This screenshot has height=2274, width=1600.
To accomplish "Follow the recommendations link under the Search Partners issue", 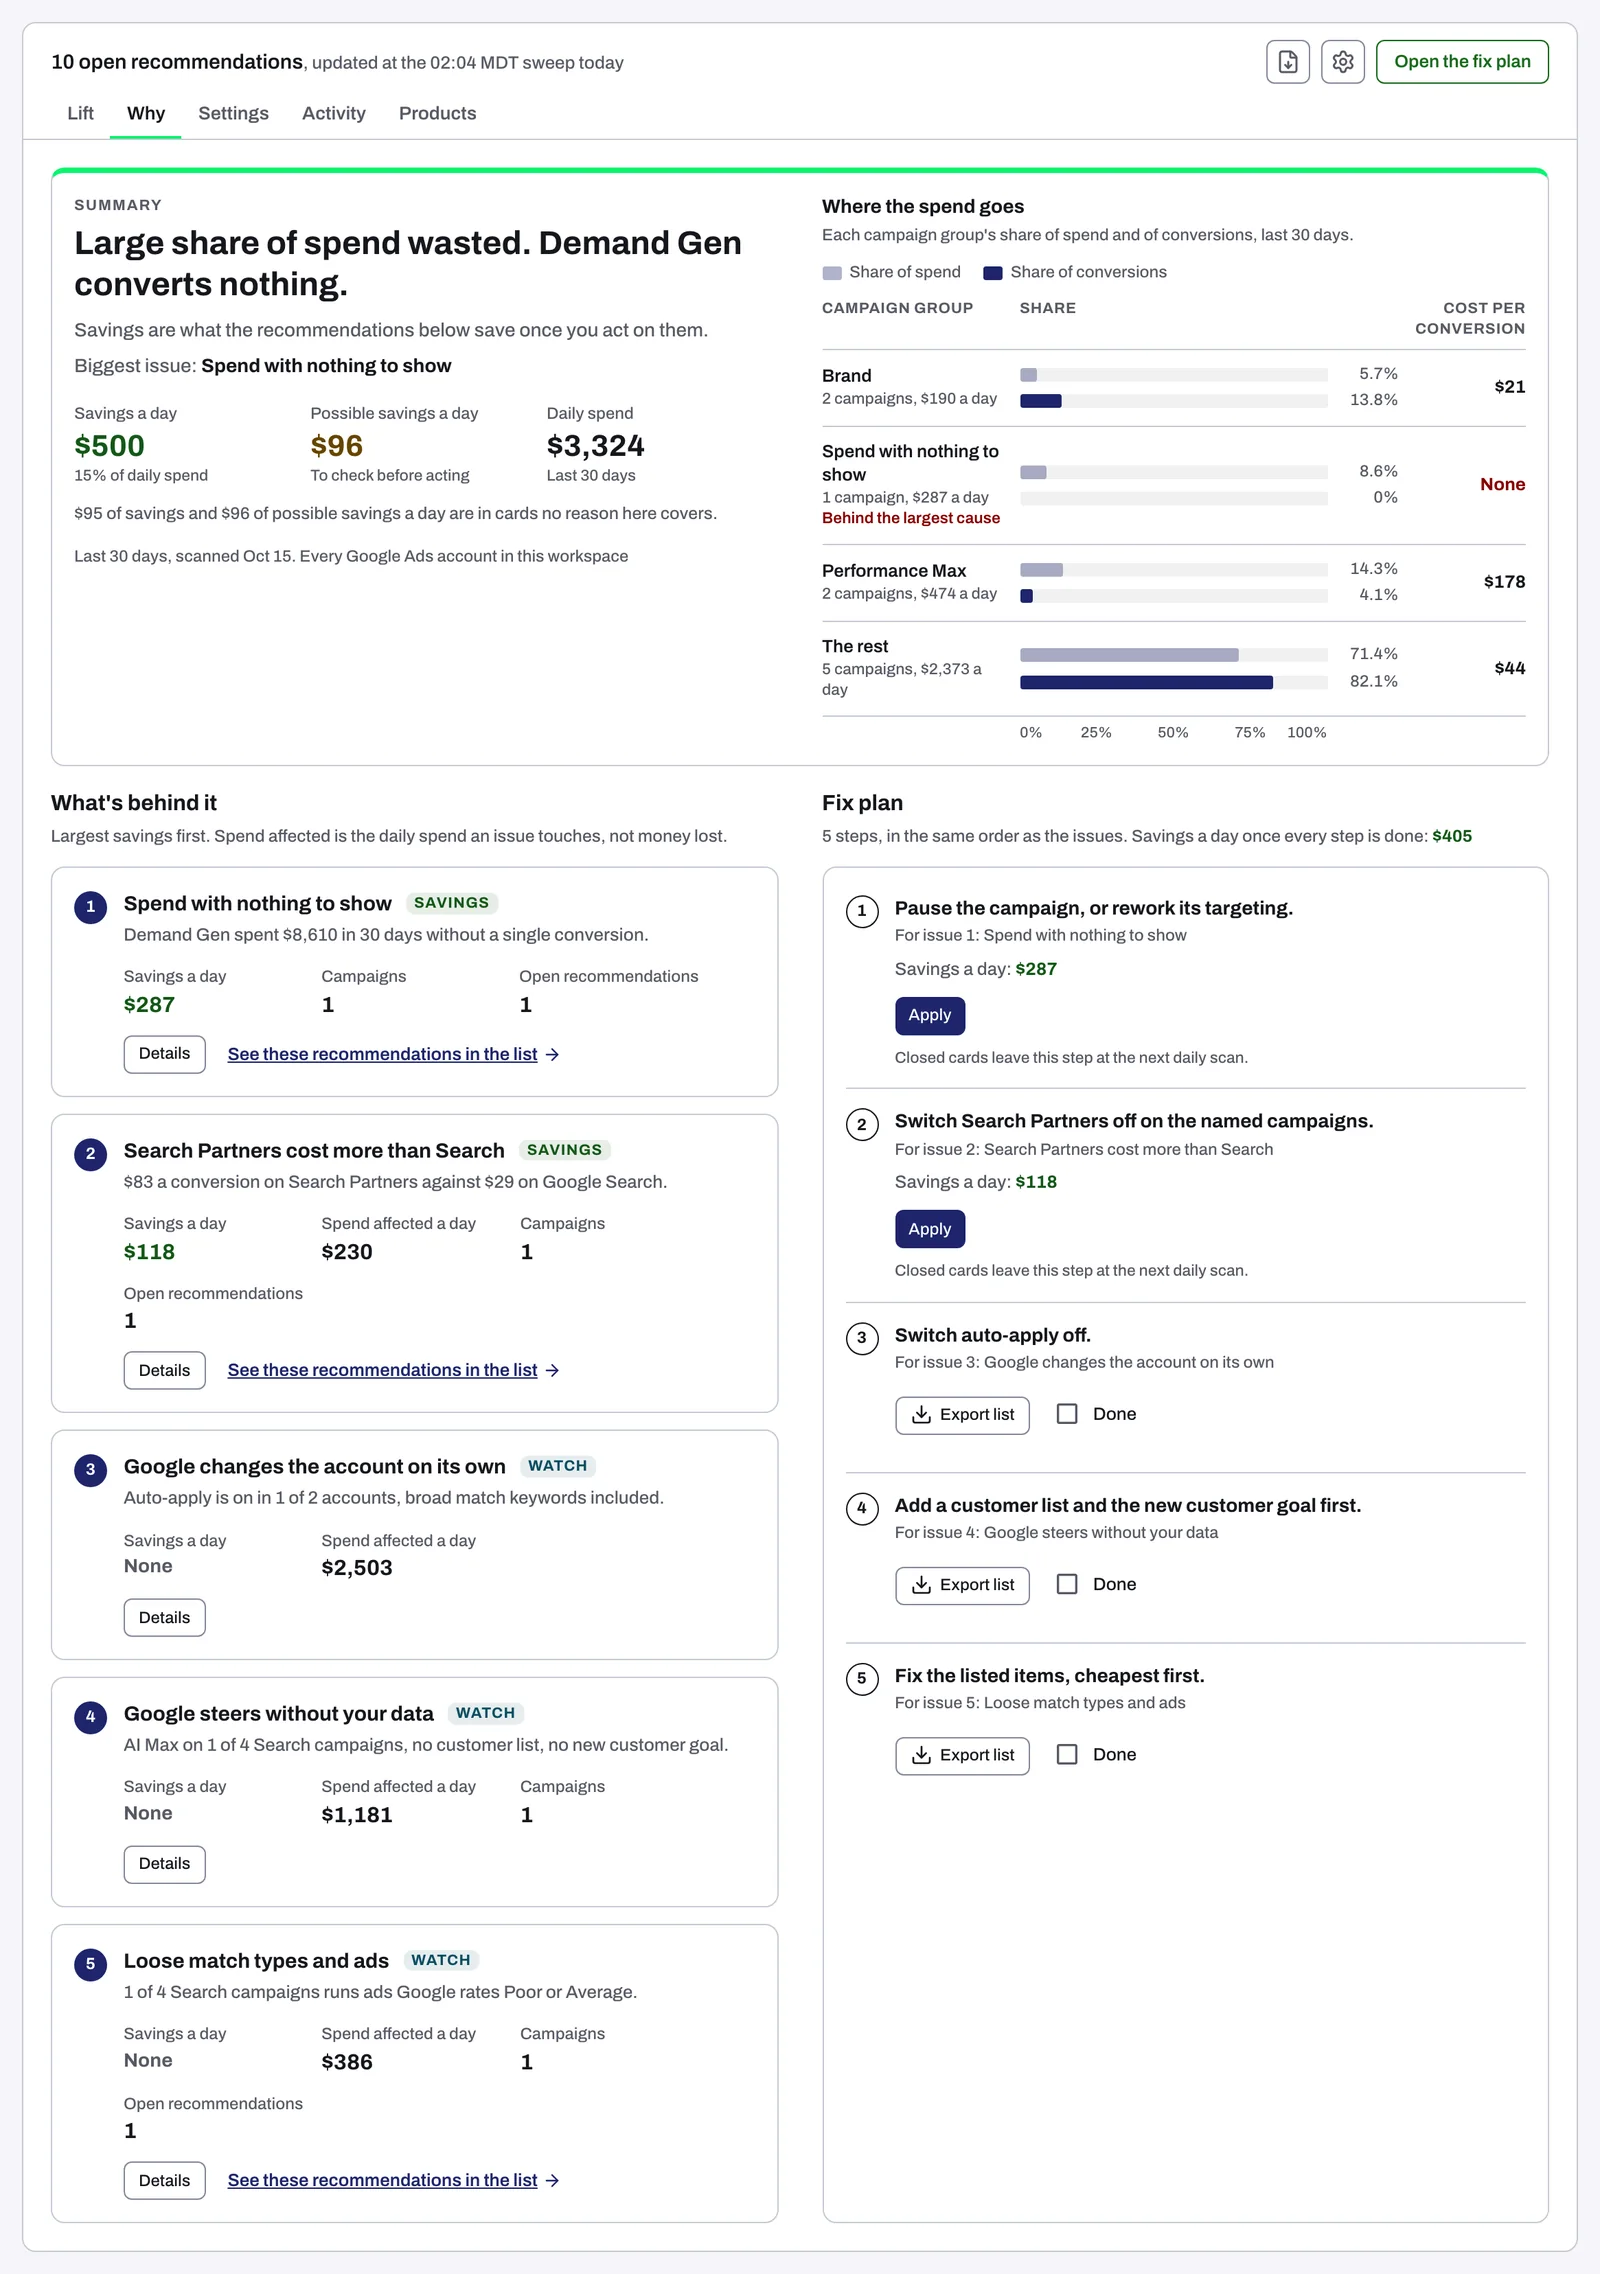I will click(x=393, y=1370).
